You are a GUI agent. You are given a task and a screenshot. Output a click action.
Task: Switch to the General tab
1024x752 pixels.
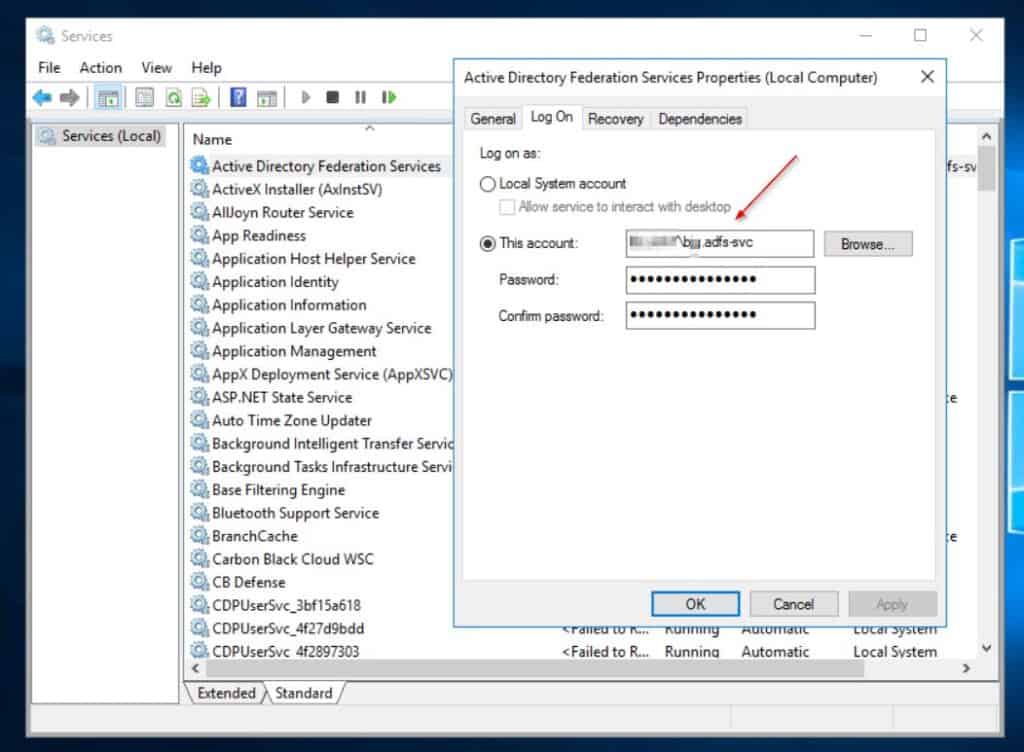pyautogui.click(x=493, y=119)
